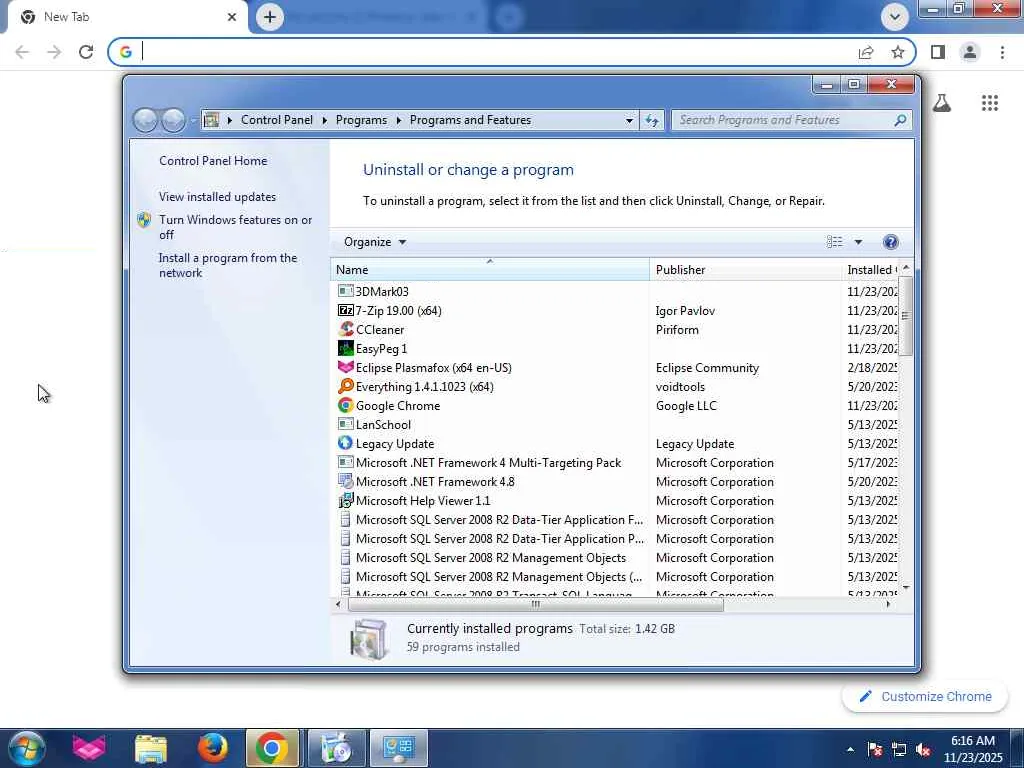Expand the arrow after Control Panel breadcrumb
This screenshot has height=768, width=1024.
click(x=325, y=120)
